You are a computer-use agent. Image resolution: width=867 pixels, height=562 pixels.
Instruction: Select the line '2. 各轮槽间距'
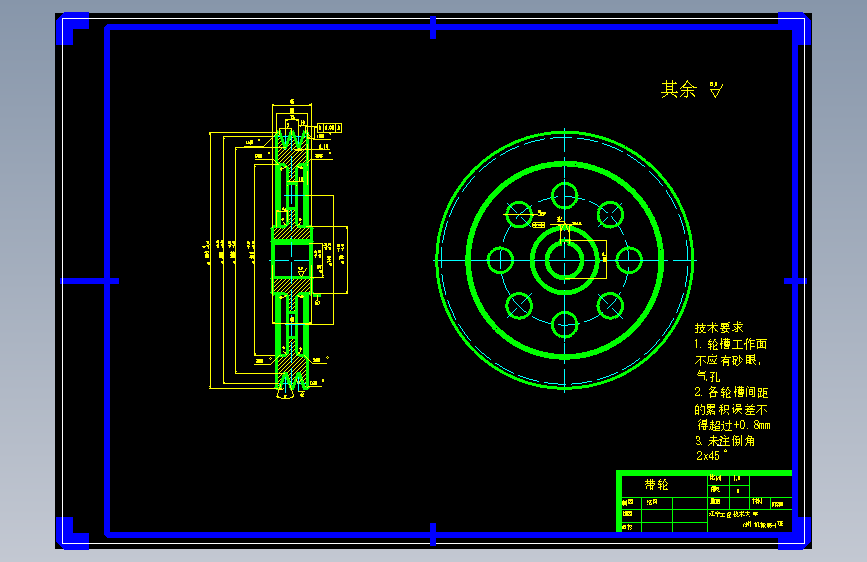(731, 392)
